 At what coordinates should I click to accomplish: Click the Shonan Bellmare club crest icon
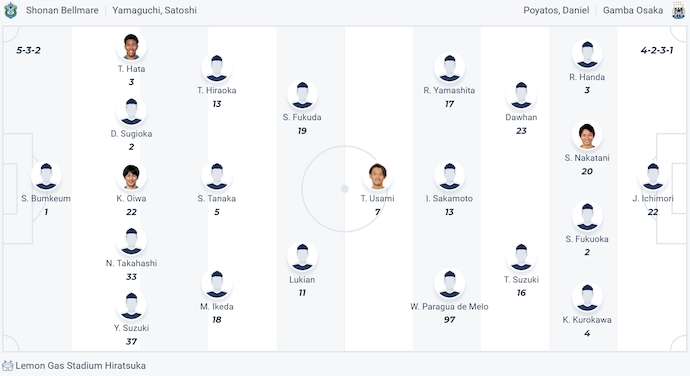[x=11, y=10]
